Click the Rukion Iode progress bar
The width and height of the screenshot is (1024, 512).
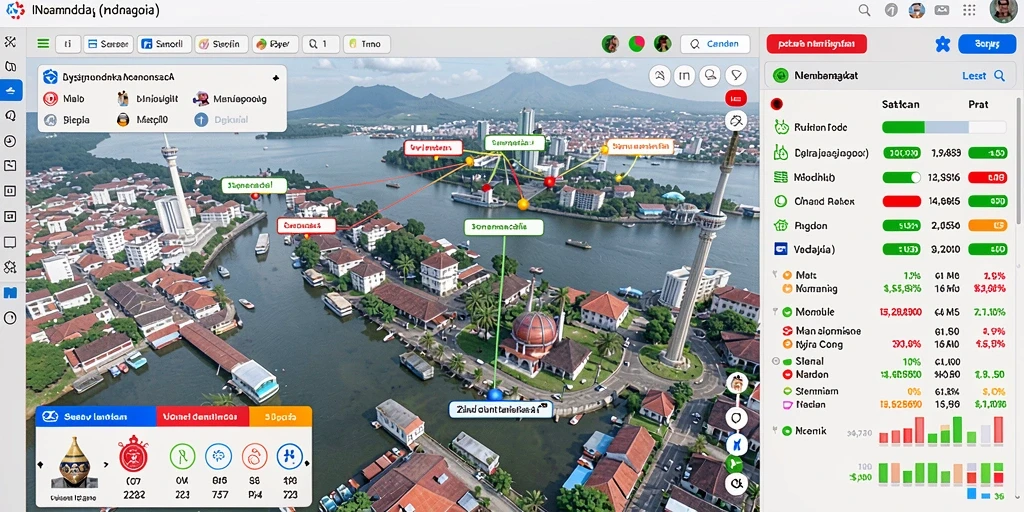[944, 127]
